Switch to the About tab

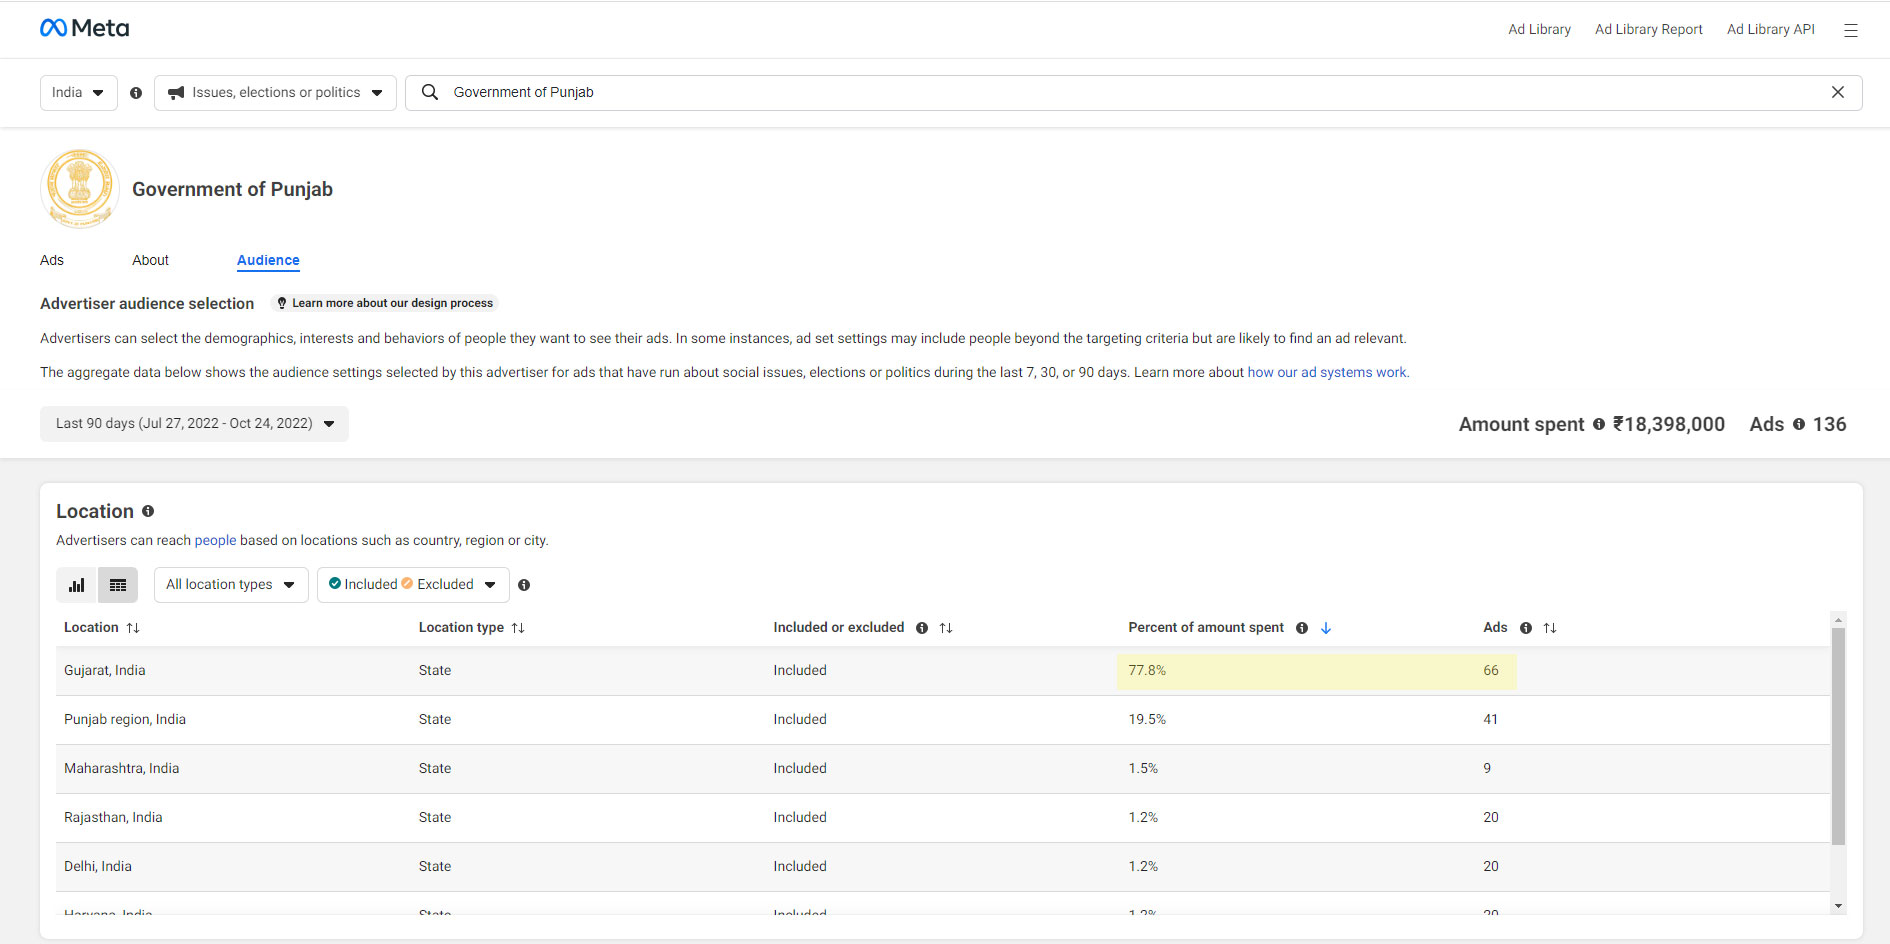(150, 260)
